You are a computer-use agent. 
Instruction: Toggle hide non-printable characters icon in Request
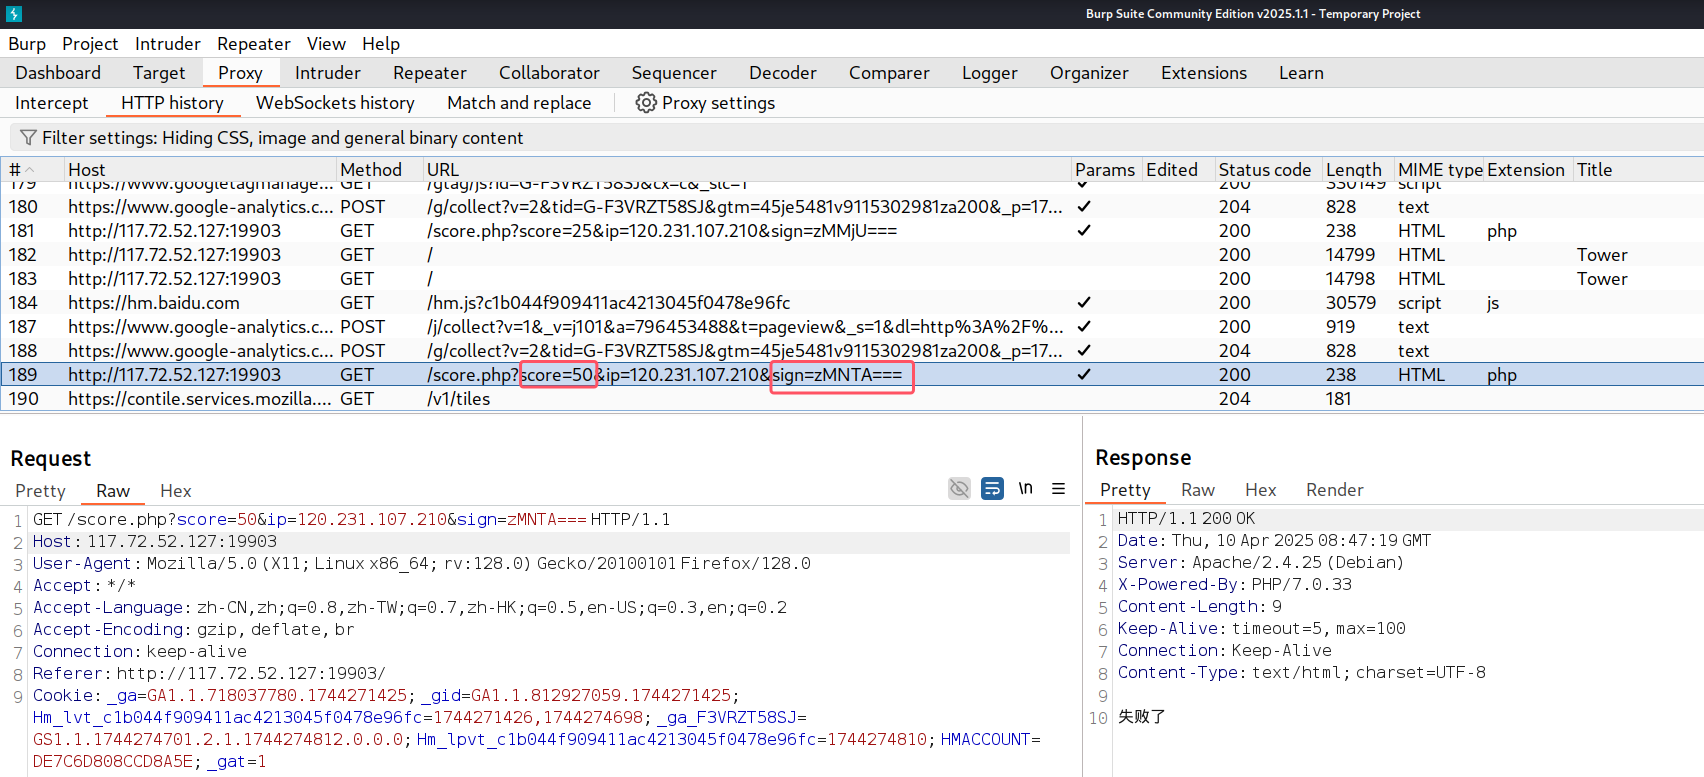point(959,488)
